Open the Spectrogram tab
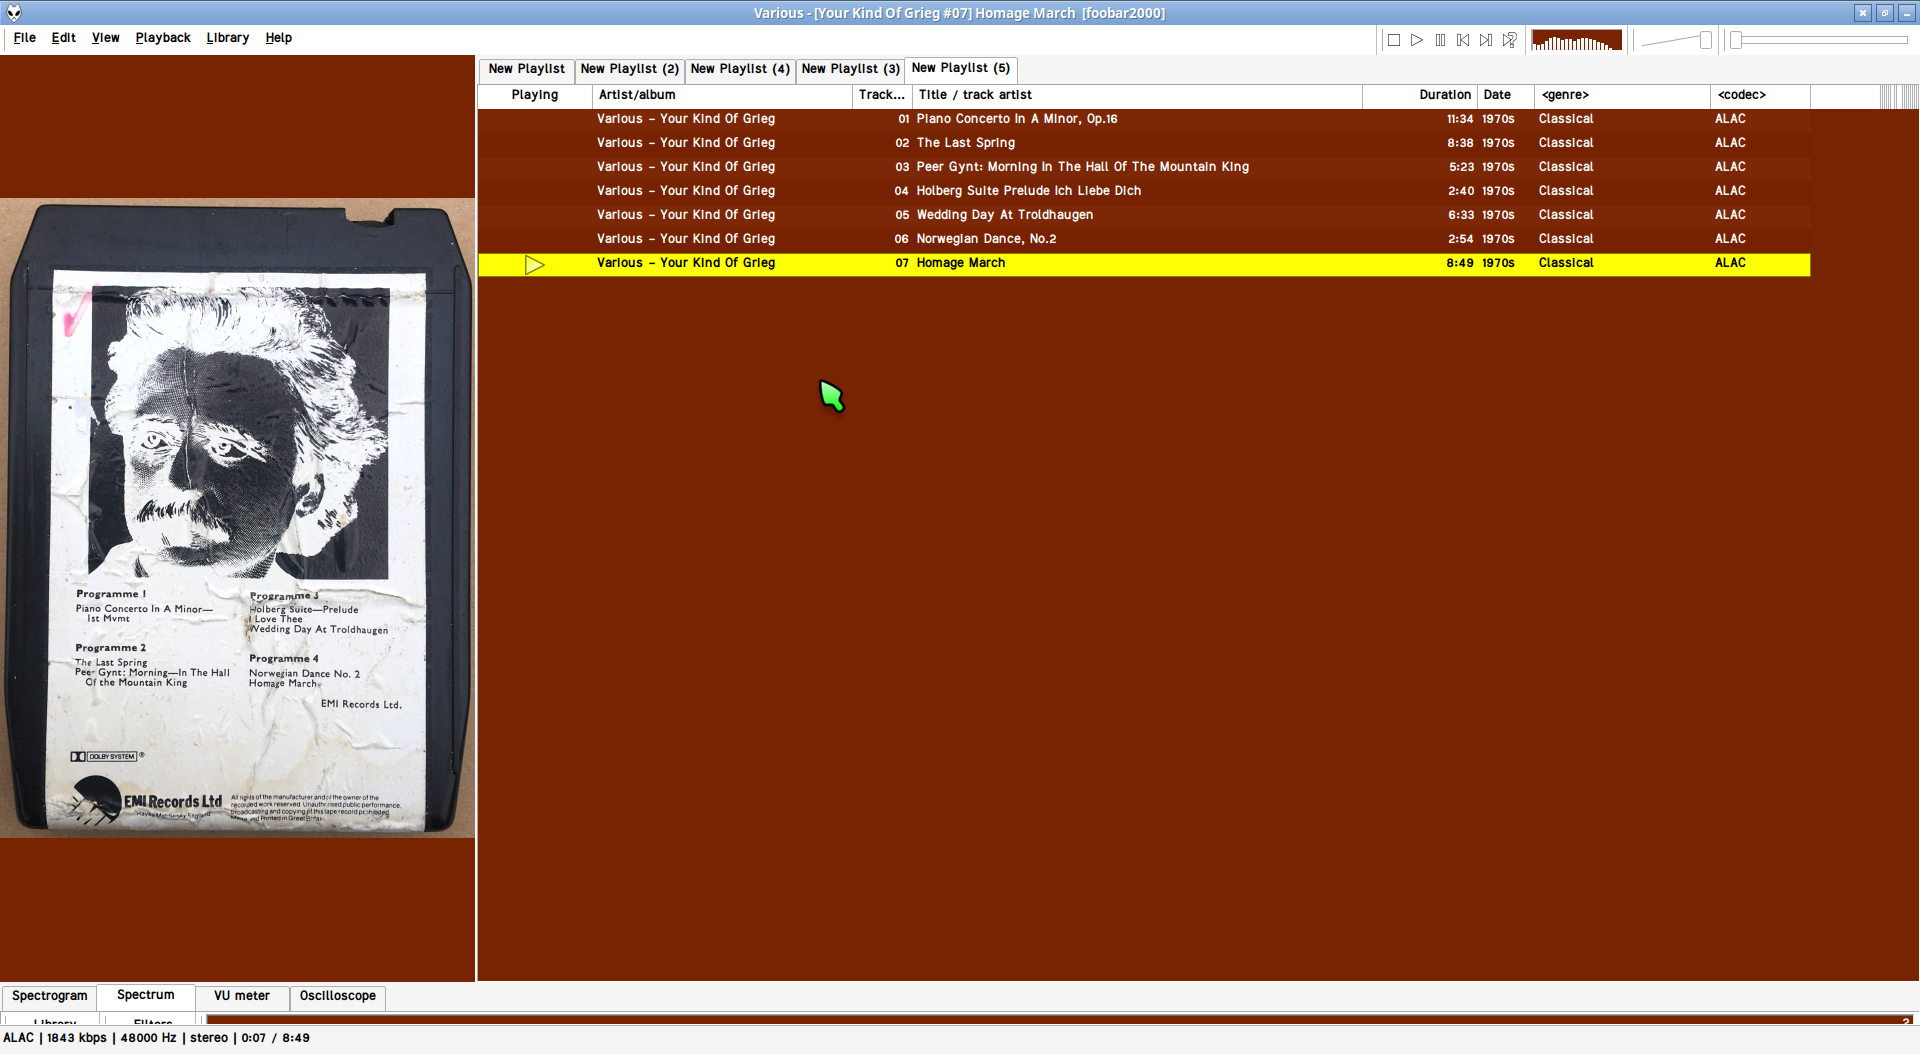 (49, 996)
